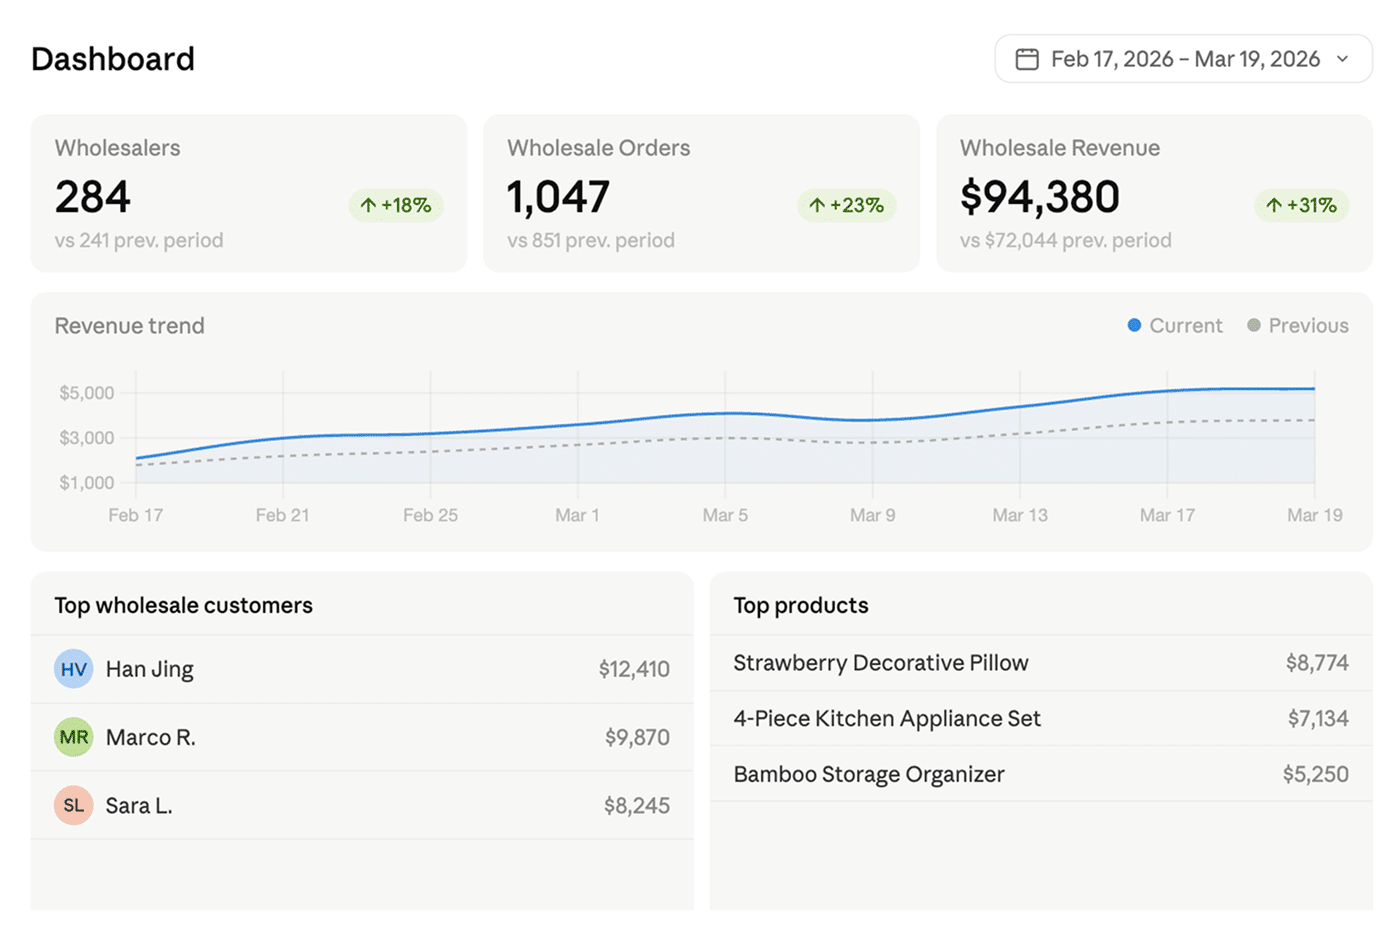Select the Bamboo Storage Organizer row

pos(1040,774)
